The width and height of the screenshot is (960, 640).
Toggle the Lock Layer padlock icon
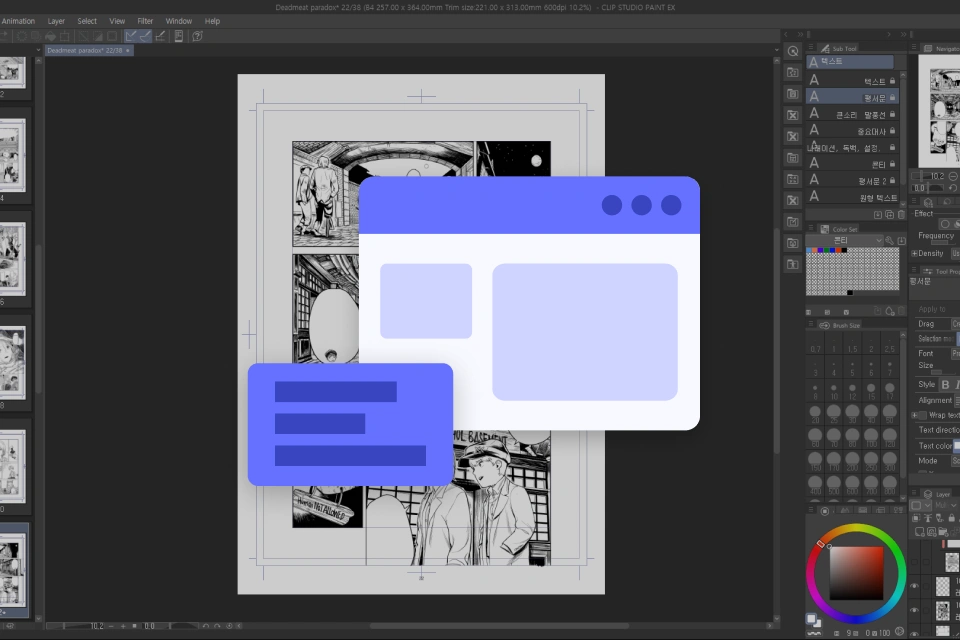point(951,518)
